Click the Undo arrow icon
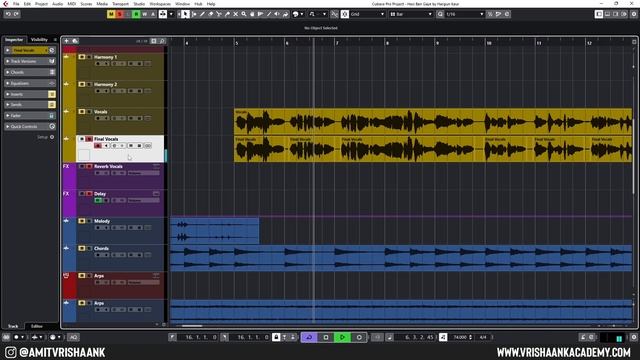 pos(8,14)
